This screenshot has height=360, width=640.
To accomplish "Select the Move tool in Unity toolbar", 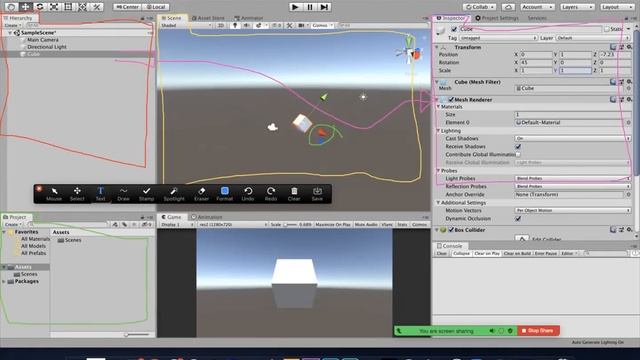I will tap(25, 7).
